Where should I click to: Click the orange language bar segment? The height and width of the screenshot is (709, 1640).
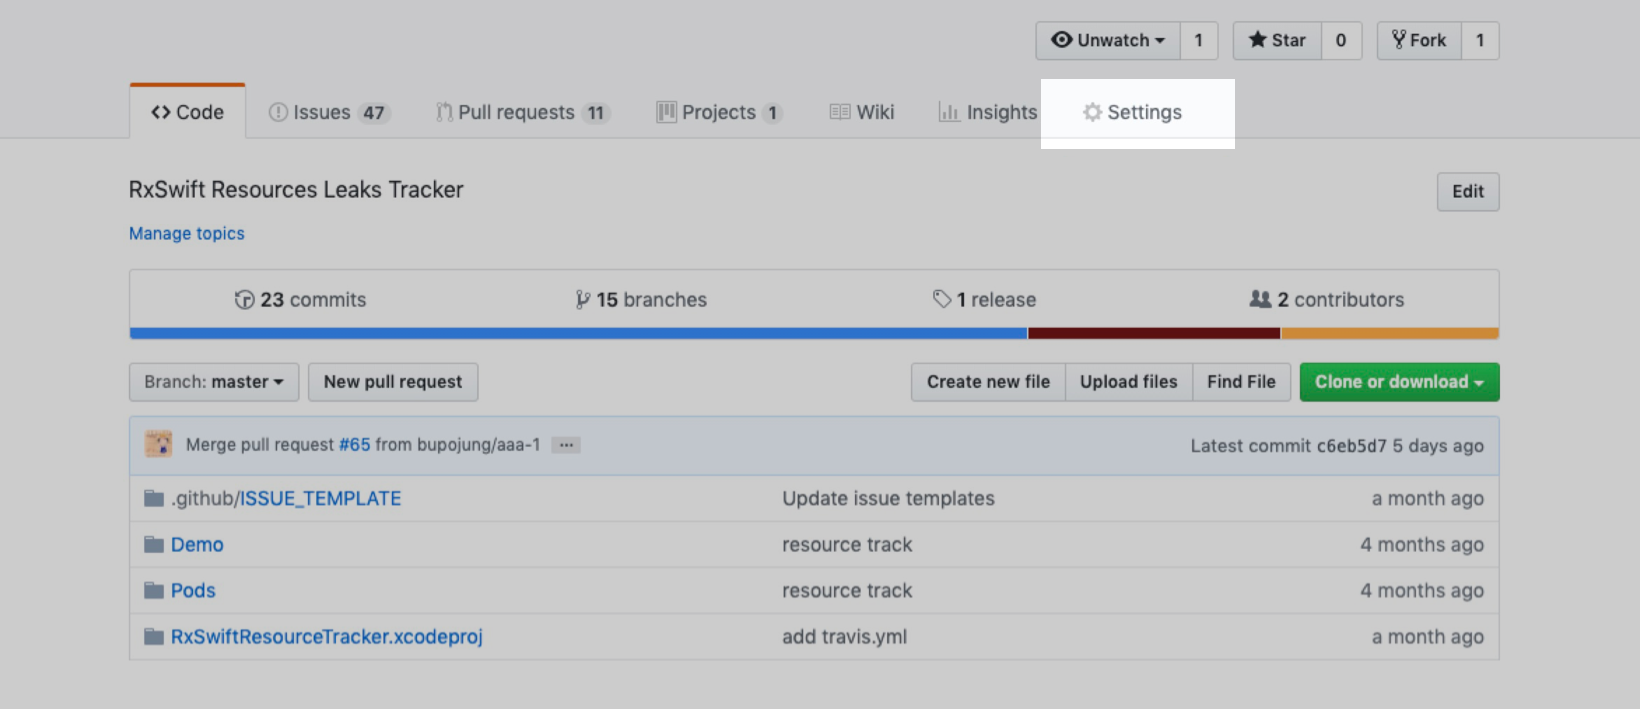[1390, 333]
